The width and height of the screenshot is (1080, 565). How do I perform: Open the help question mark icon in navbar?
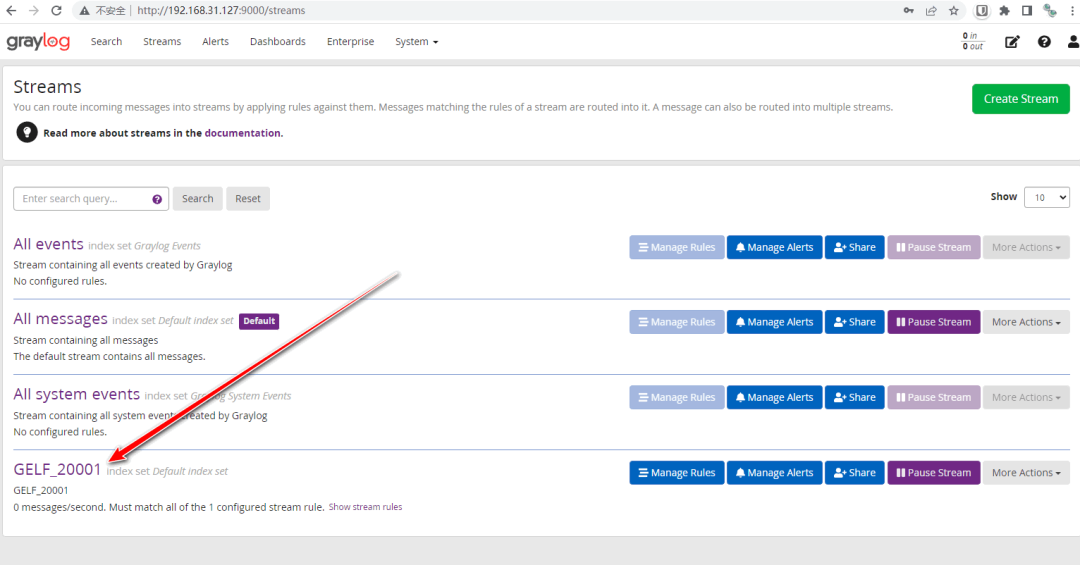coord(1044,42)
